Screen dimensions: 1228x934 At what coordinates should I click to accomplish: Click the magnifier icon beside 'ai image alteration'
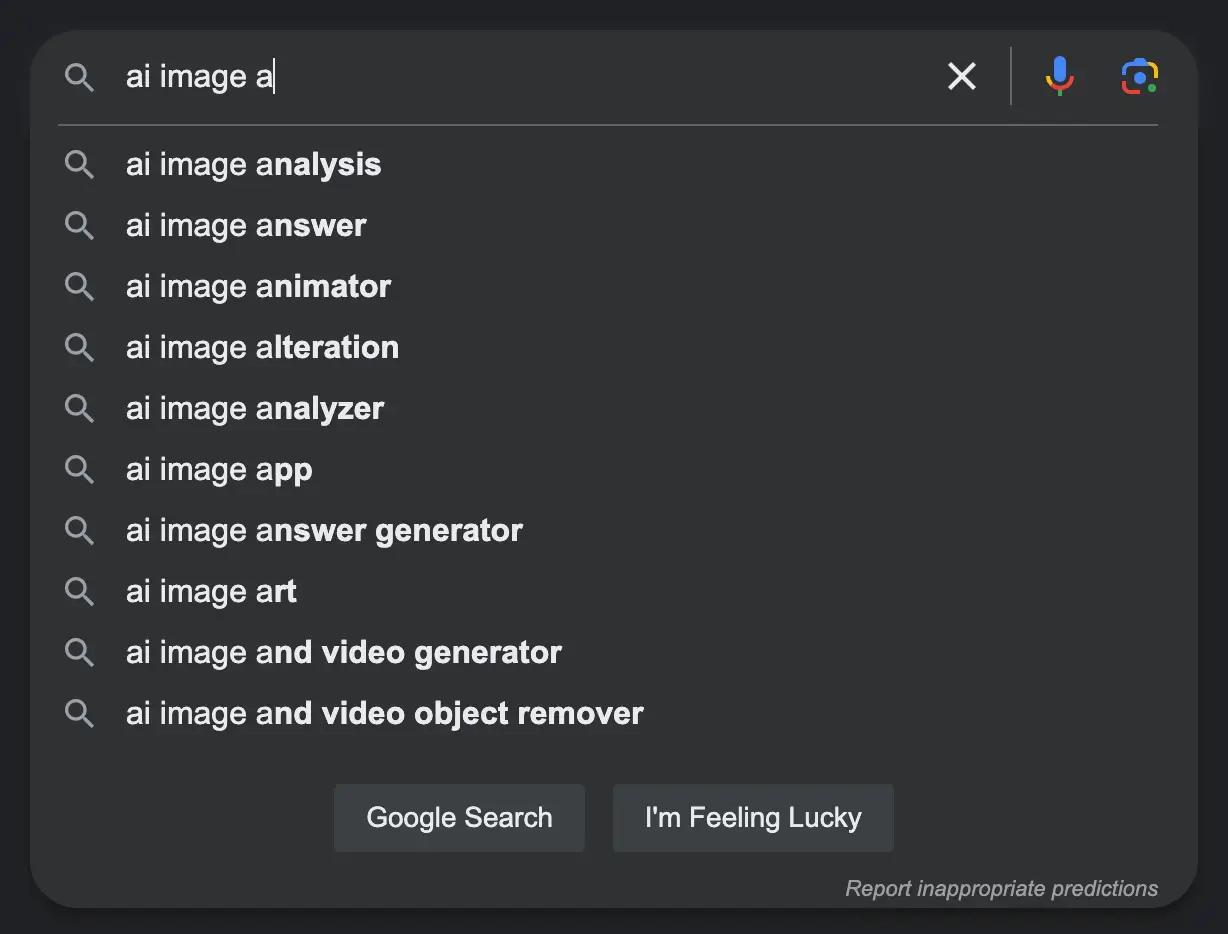pos(79,348)
